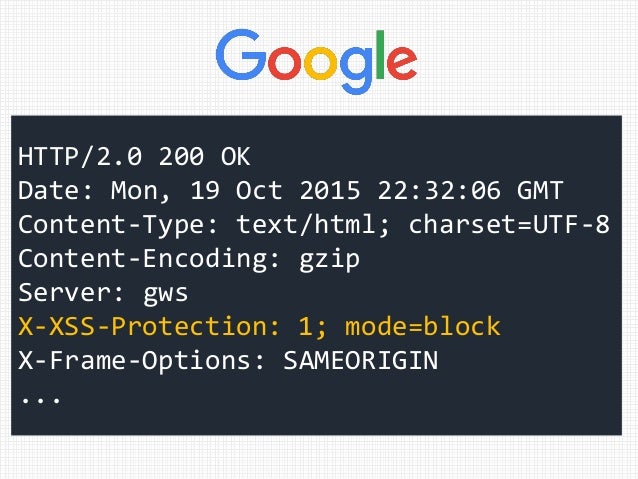Click the 22:32:06 GMT timestamp
This screenshot has width=638, height=479.
(471, 190)
